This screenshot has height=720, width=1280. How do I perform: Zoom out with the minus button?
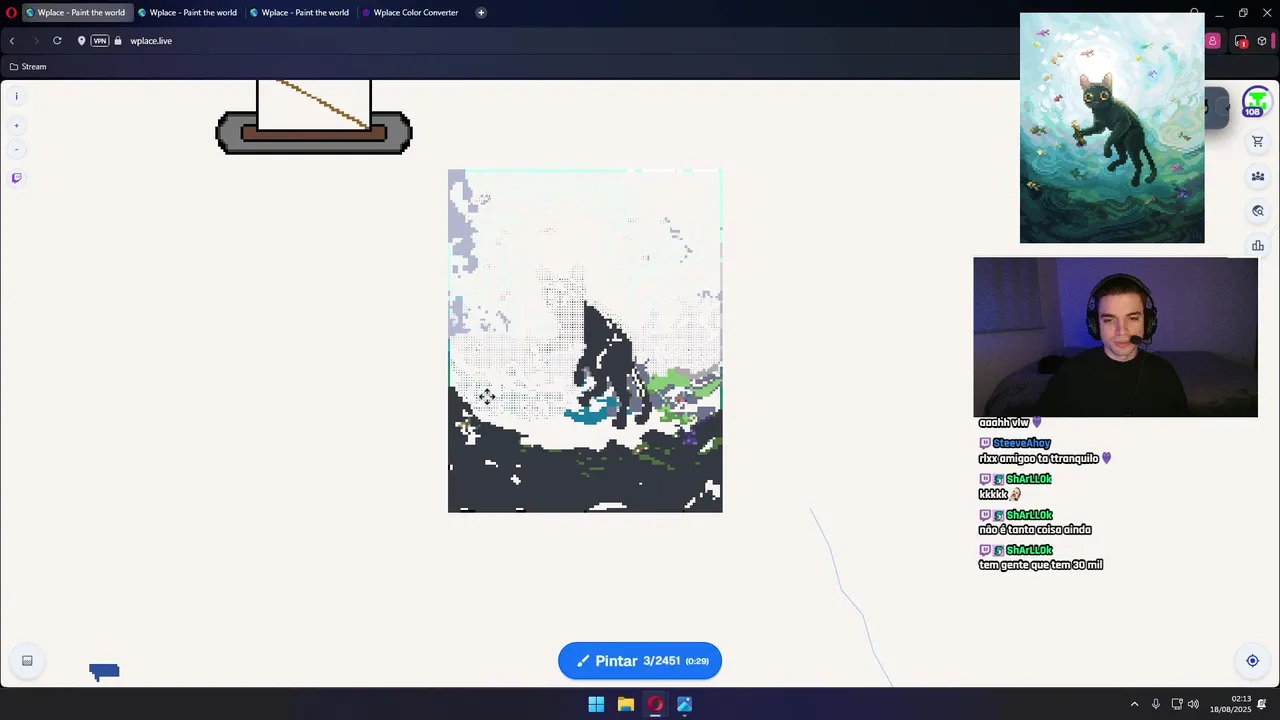coord(16,150)
